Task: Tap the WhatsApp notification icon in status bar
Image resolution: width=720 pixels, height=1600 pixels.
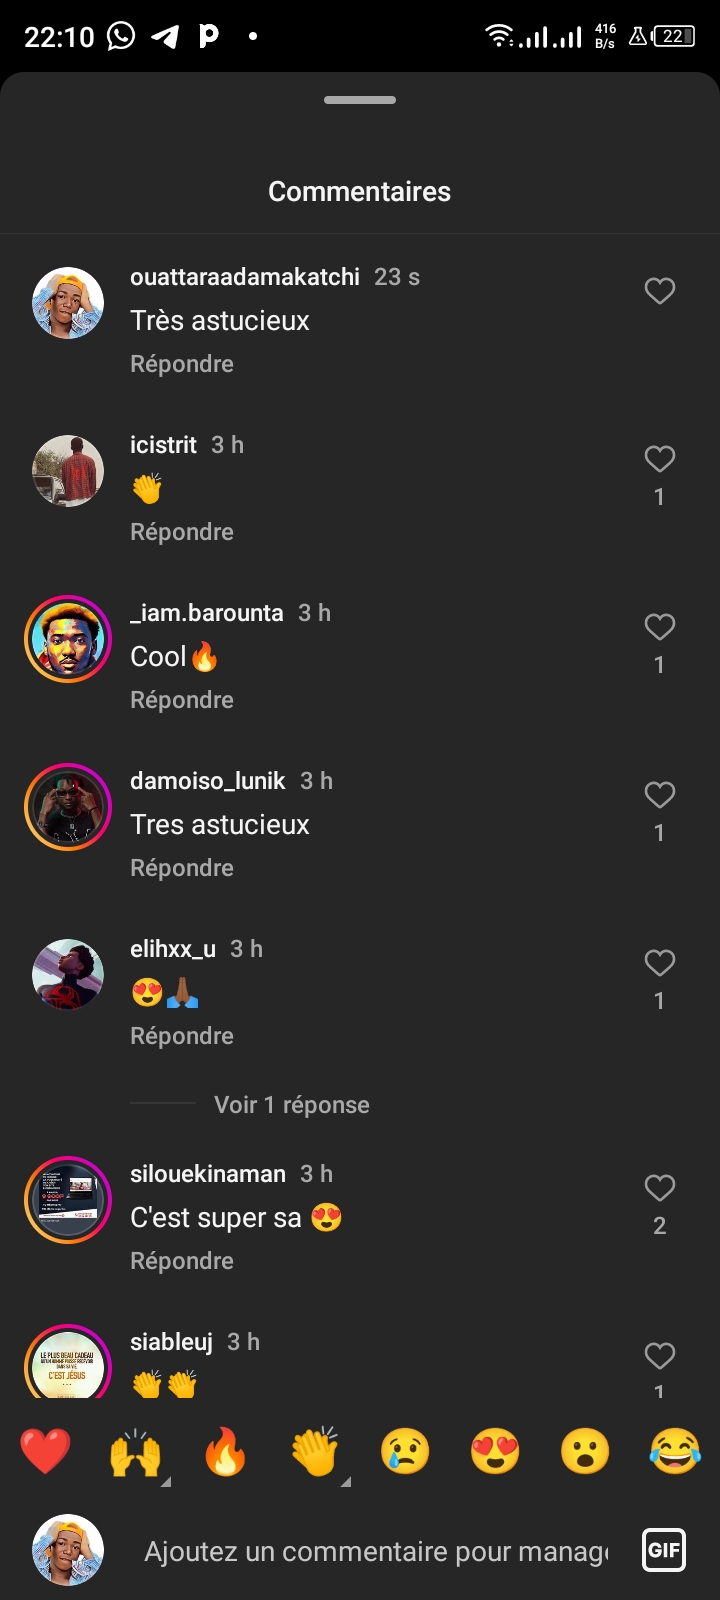Action: 121,37
